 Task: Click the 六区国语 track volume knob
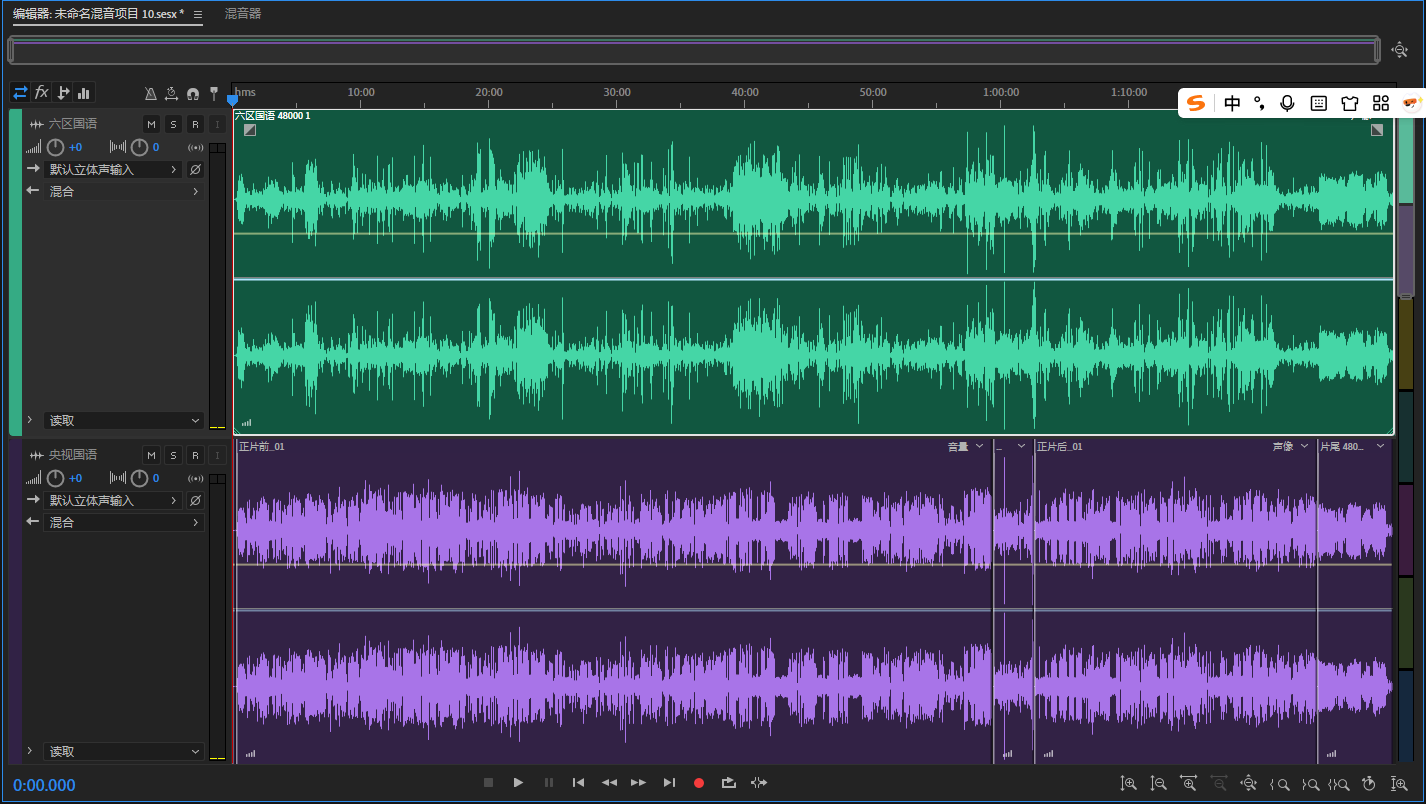click(56, 147)
